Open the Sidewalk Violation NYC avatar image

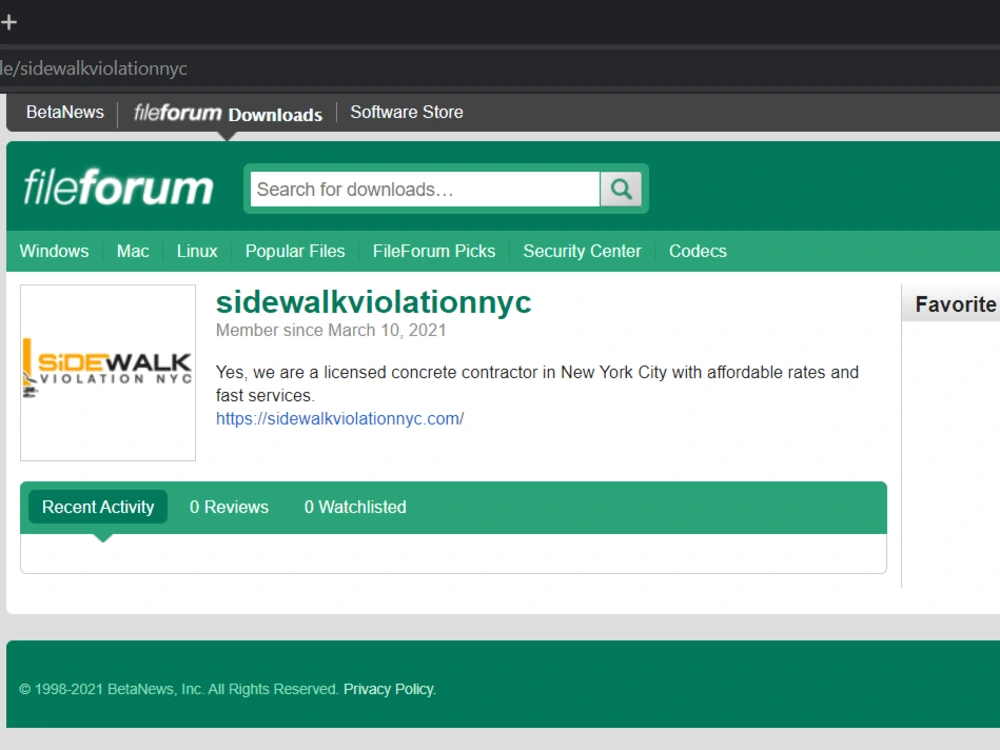(x=108, y=372)
